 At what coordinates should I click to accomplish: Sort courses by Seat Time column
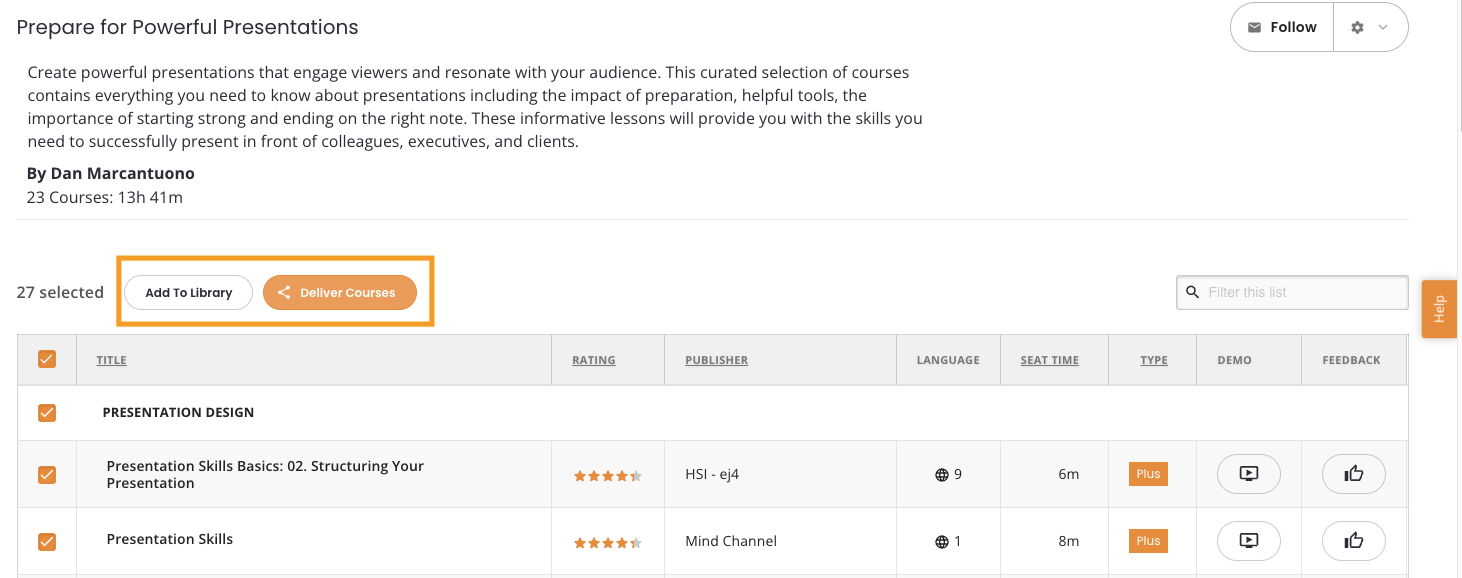tap(1050, 360)
